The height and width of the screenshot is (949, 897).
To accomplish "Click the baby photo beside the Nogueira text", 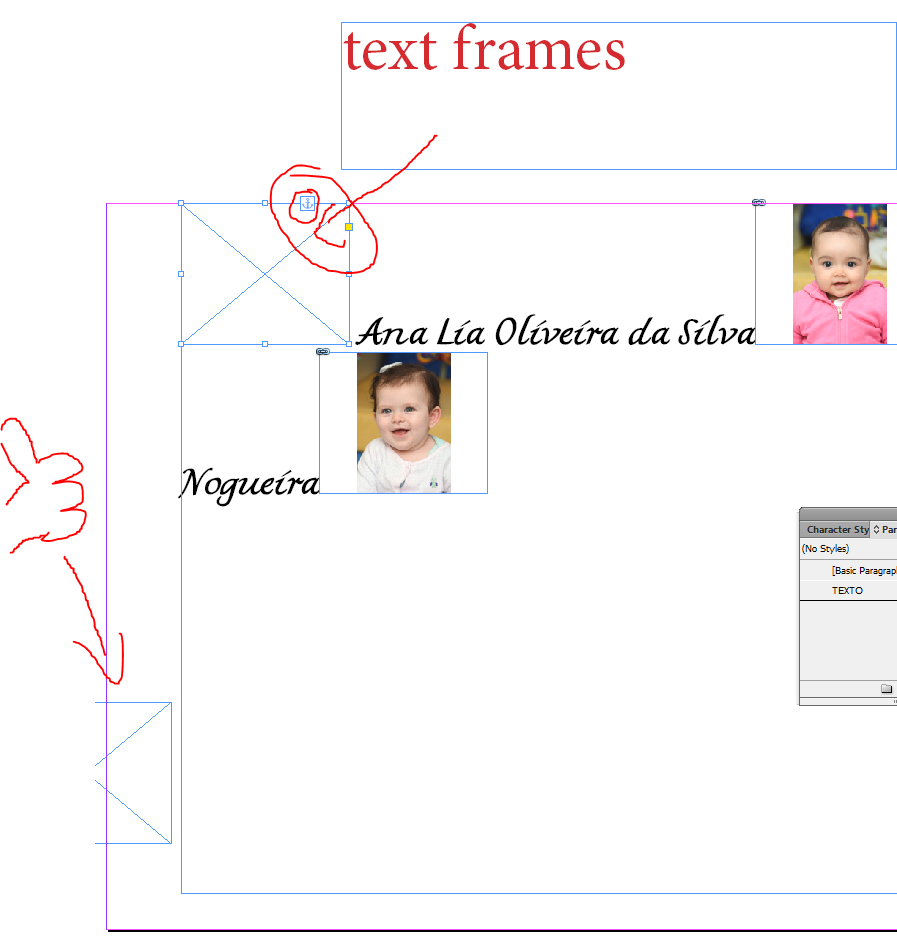I will [401, 423].
